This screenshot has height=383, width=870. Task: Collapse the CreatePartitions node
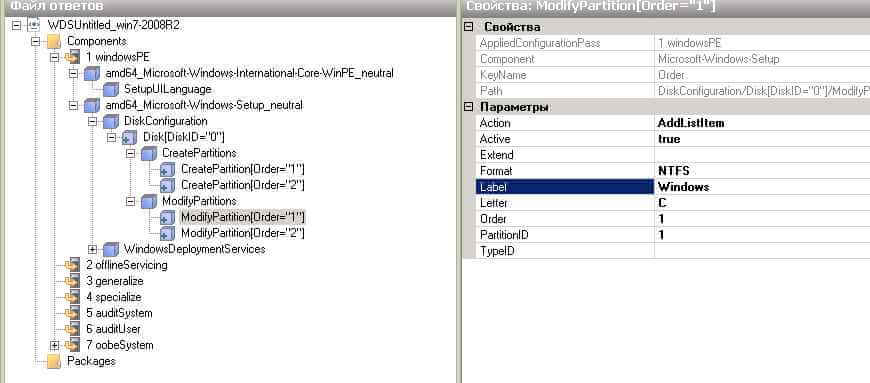(130, 153)
